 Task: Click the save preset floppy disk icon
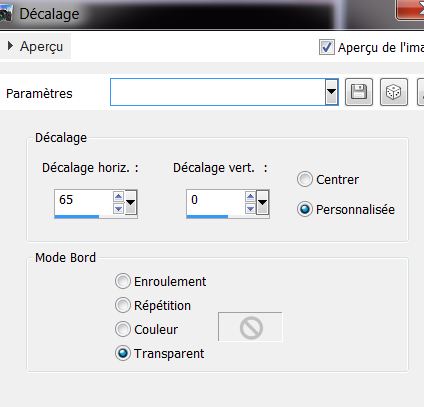pos(359,92)
